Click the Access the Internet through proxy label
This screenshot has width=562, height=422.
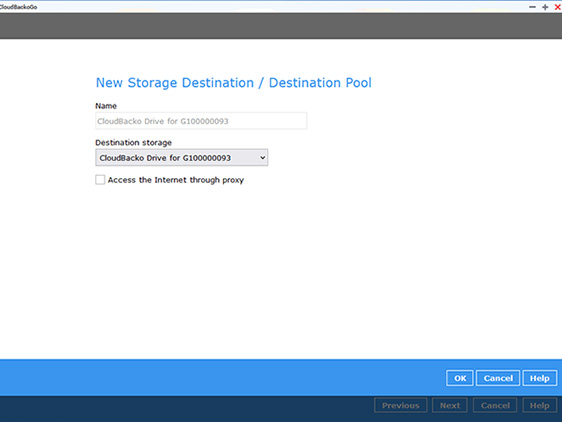click(176, 180)
